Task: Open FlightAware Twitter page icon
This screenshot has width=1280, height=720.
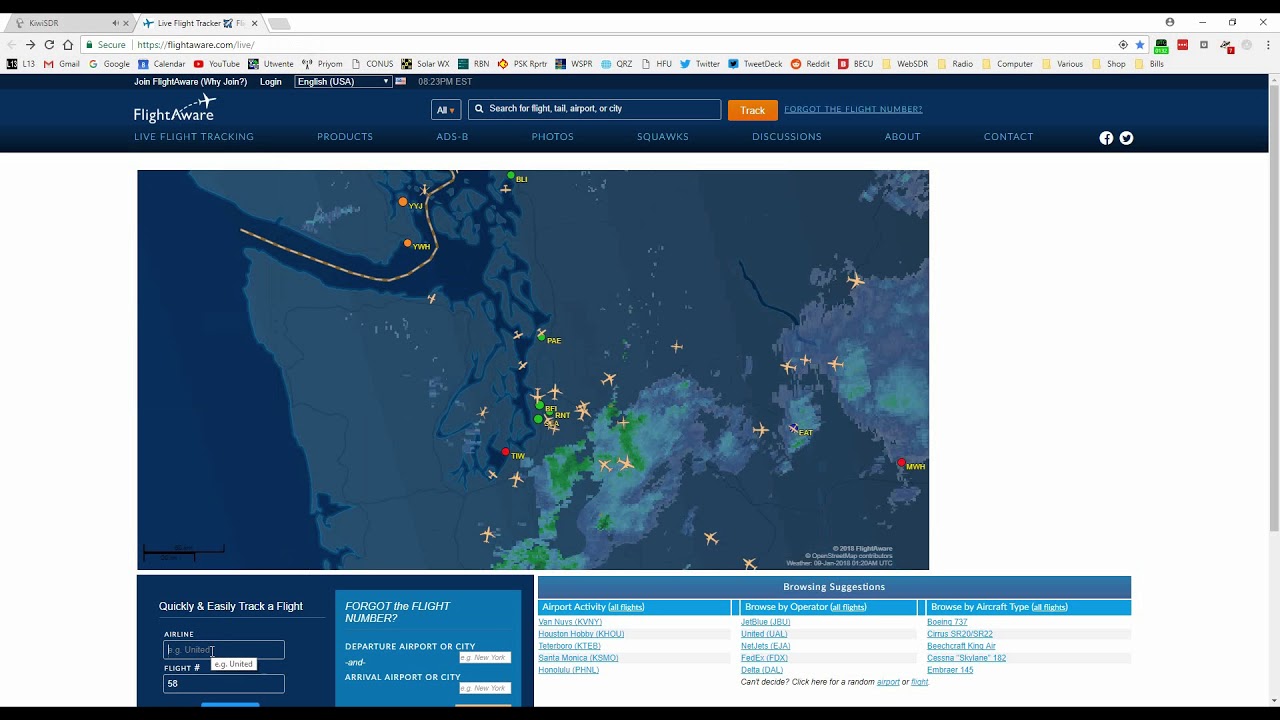Action: point(1126,138)
